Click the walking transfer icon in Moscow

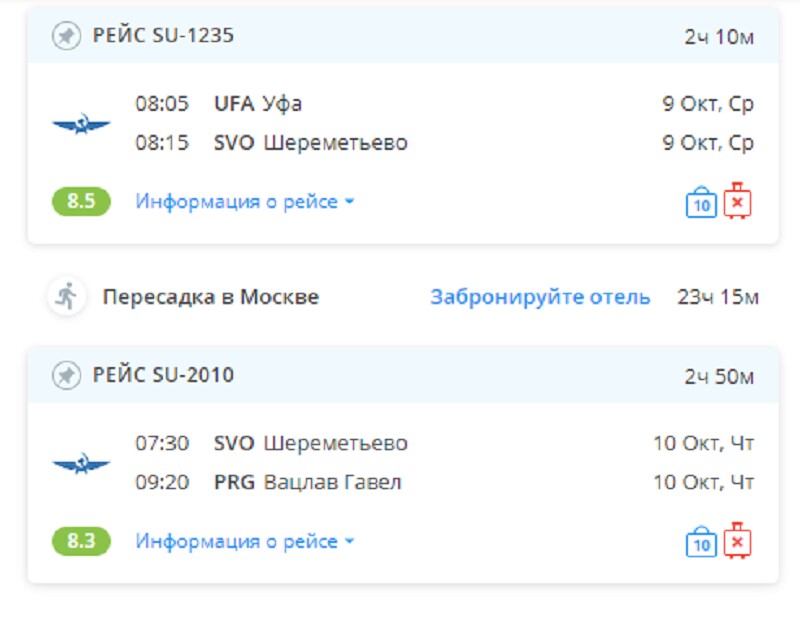66,297
